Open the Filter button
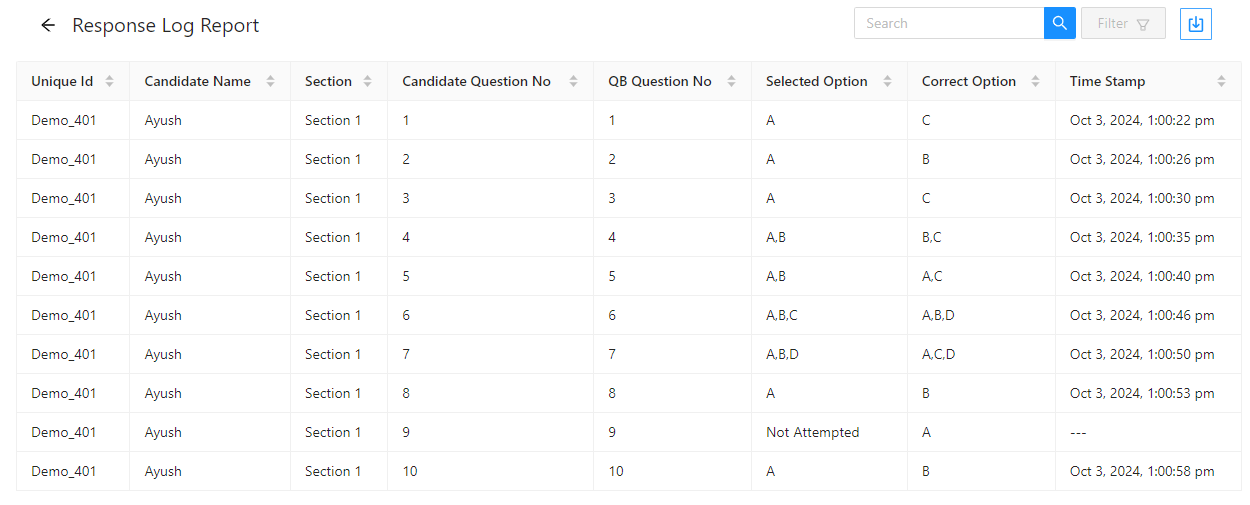Image resolution: width=1250 pixels, height=505 pixels. 1123,23
